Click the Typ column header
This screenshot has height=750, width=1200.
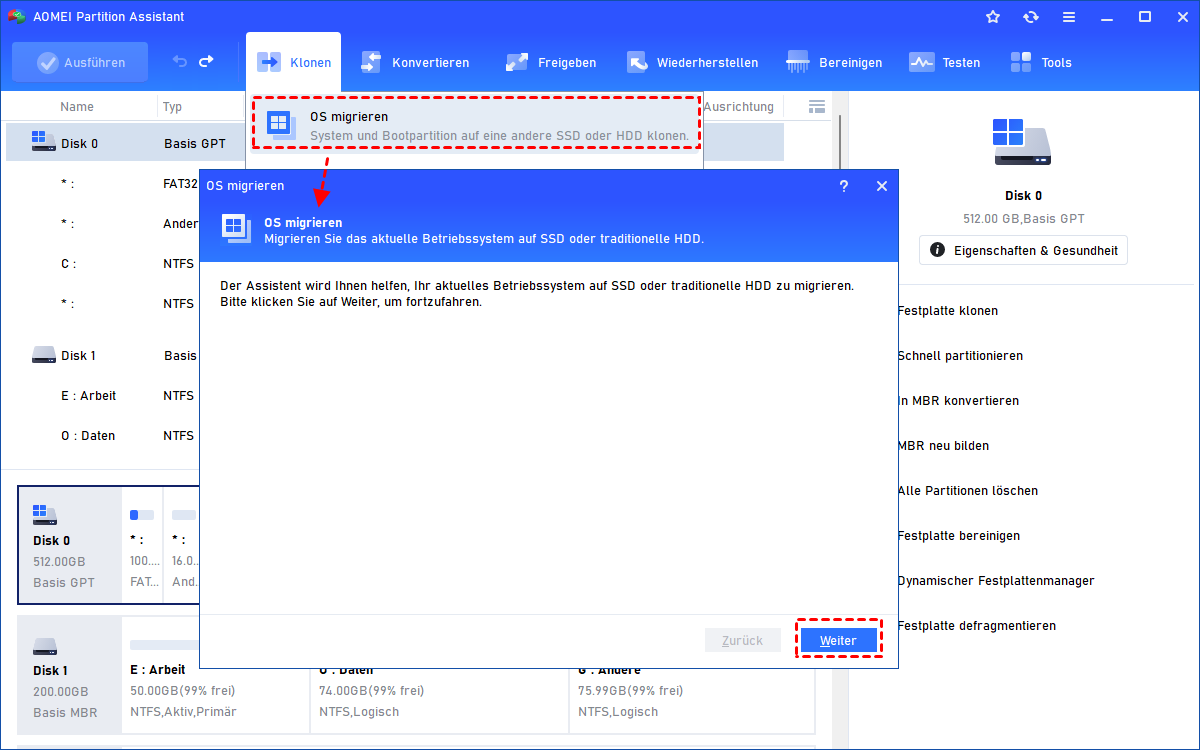[x=173, y=107]
